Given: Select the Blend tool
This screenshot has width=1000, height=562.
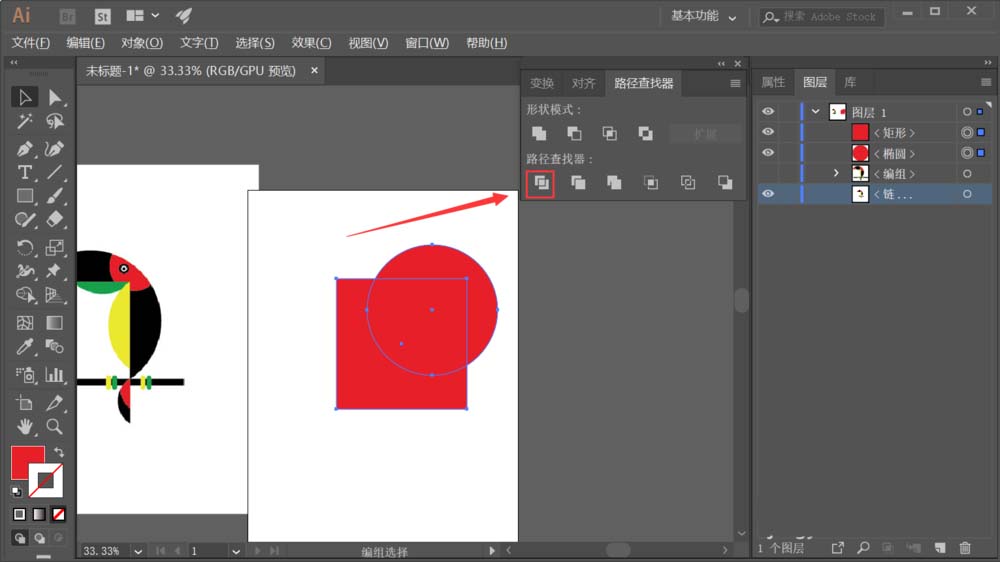Looking at the screenshot, I should click(x=55, y=346).
